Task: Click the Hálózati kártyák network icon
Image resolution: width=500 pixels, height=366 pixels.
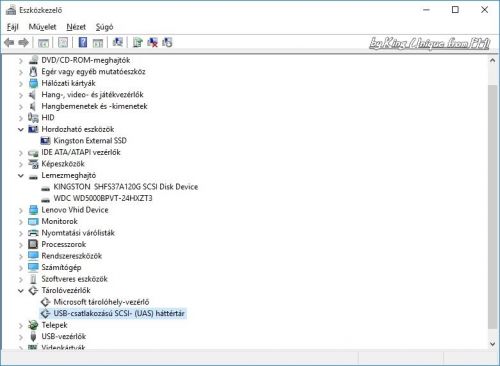Action: point(33,83)
